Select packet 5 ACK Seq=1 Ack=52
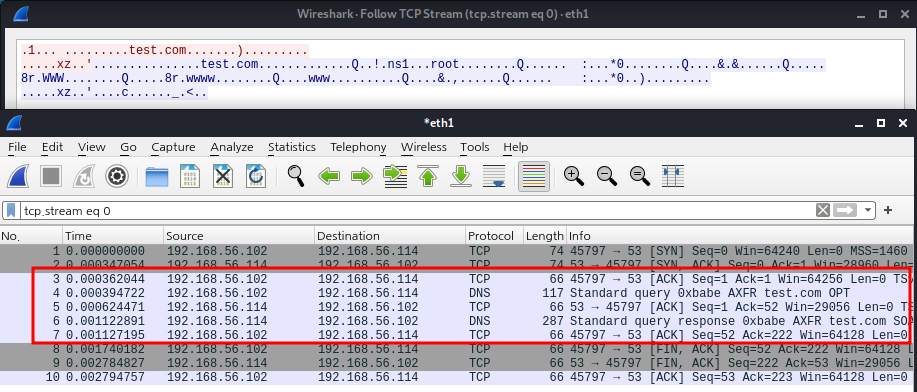917x392 pixels. [458, 307]
